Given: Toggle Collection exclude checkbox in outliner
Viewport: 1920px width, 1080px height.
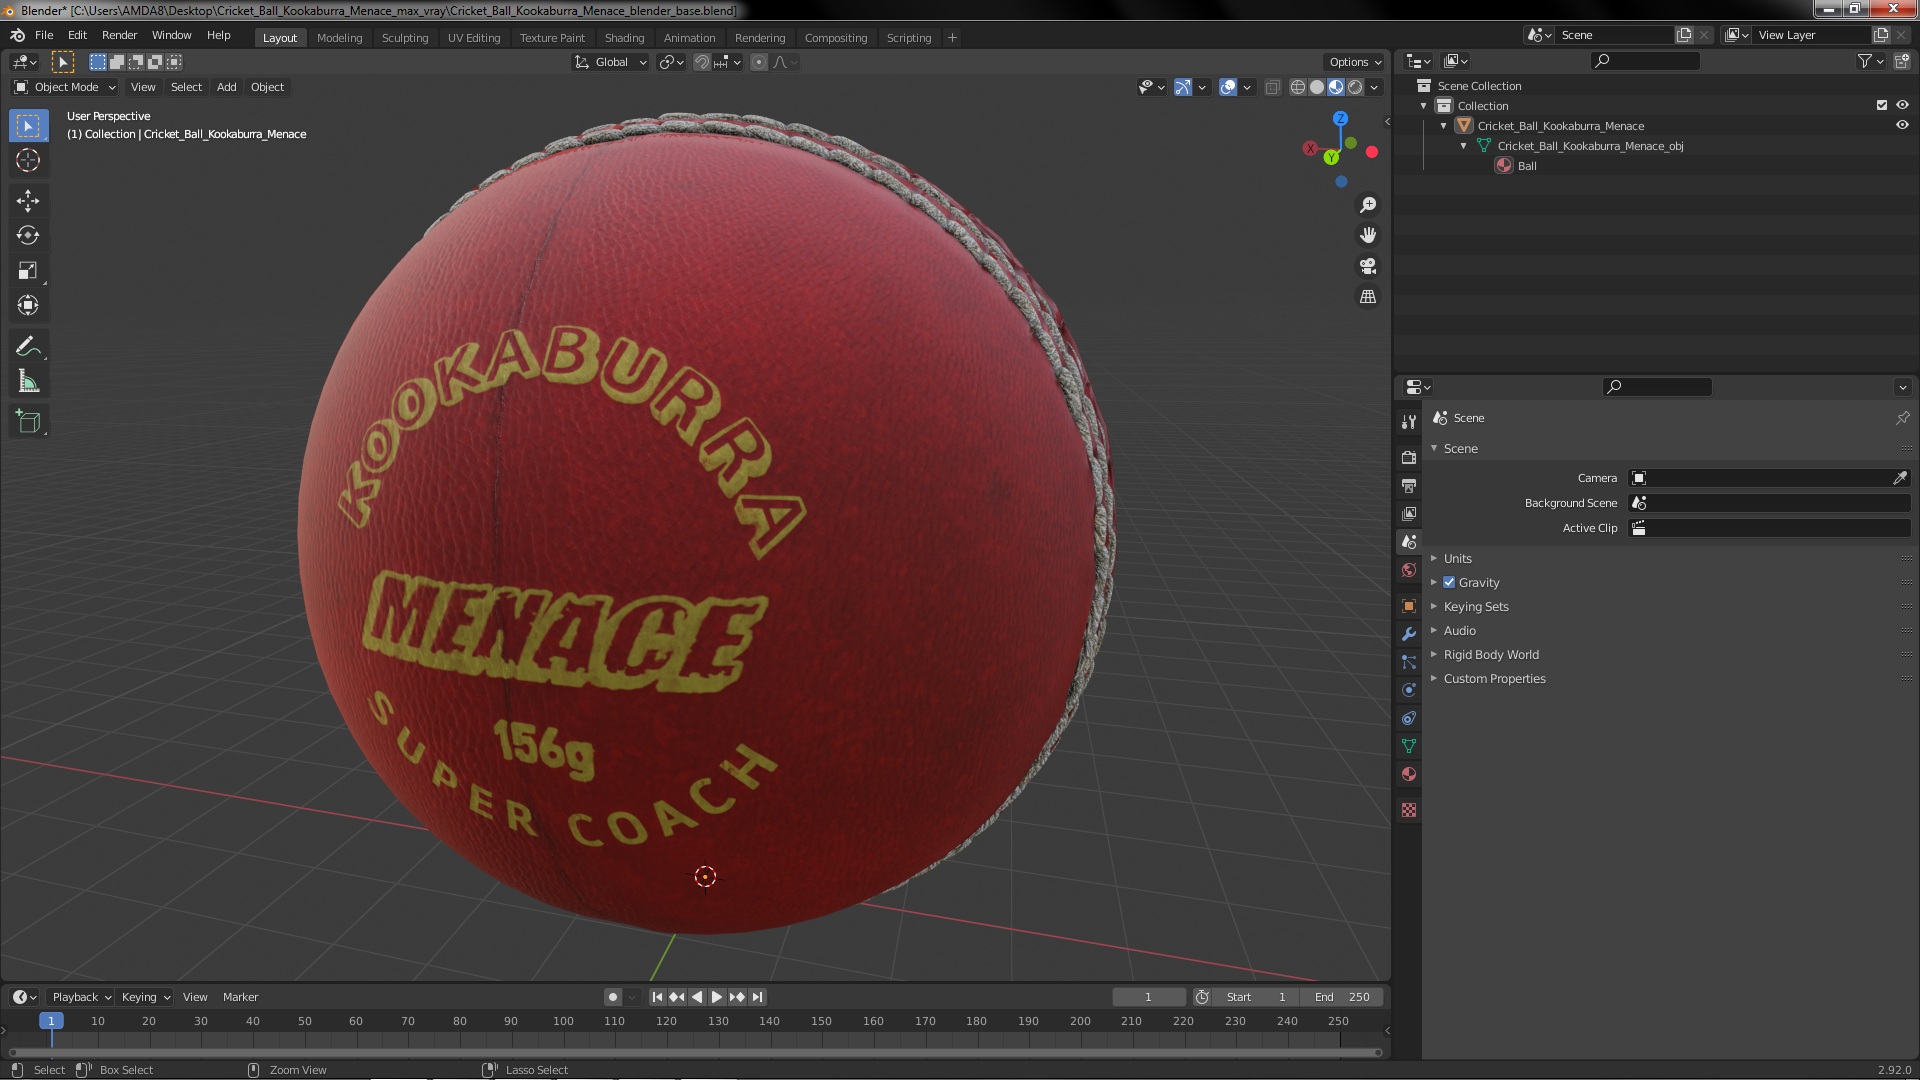Looking at the screenshot, I should point(1882,105).
